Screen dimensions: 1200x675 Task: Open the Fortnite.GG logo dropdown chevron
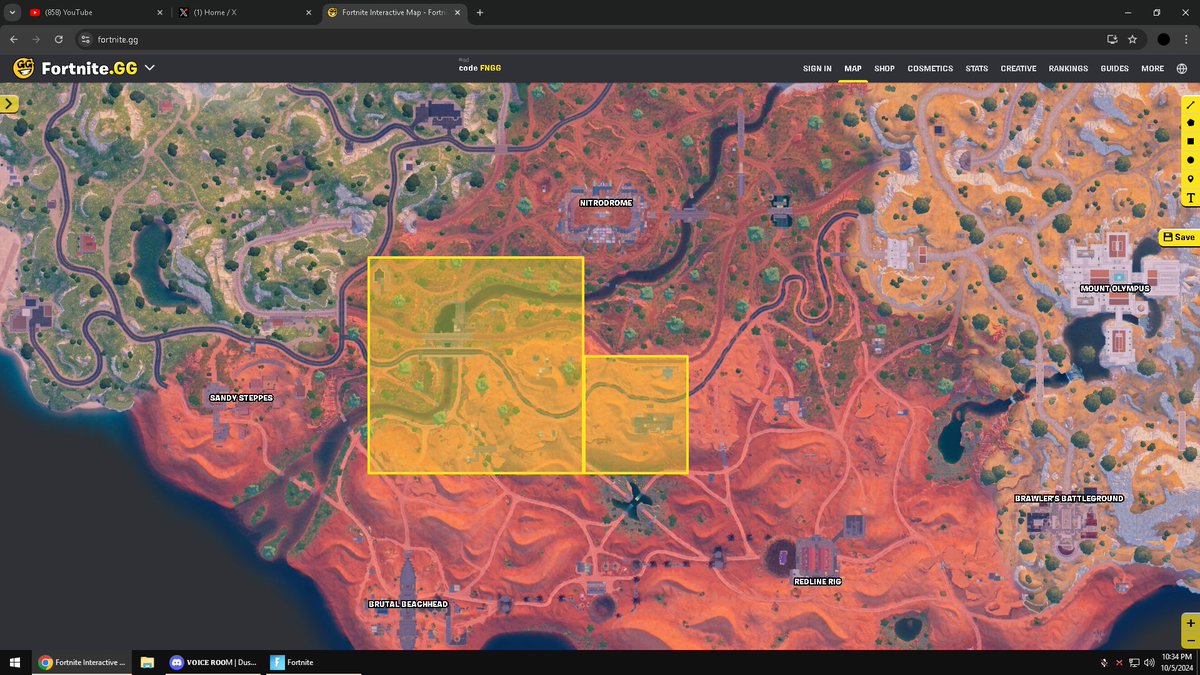[150, 68]
